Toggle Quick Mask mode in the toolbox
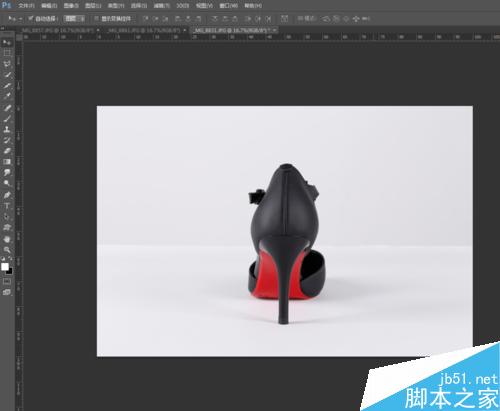Image resolution: width=500 pixels, height=411 pixels. [x=7, y=281]
